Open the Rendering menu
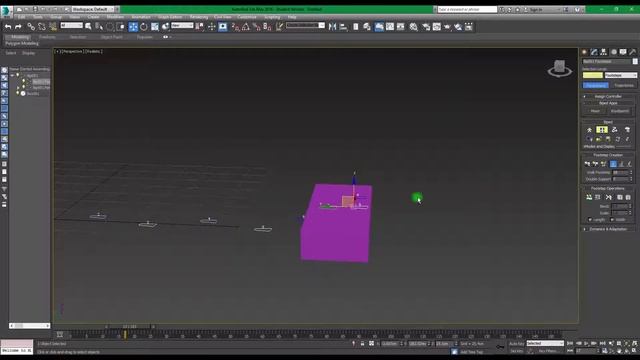This screenshot has width=640, height=360. click(199, 17)
